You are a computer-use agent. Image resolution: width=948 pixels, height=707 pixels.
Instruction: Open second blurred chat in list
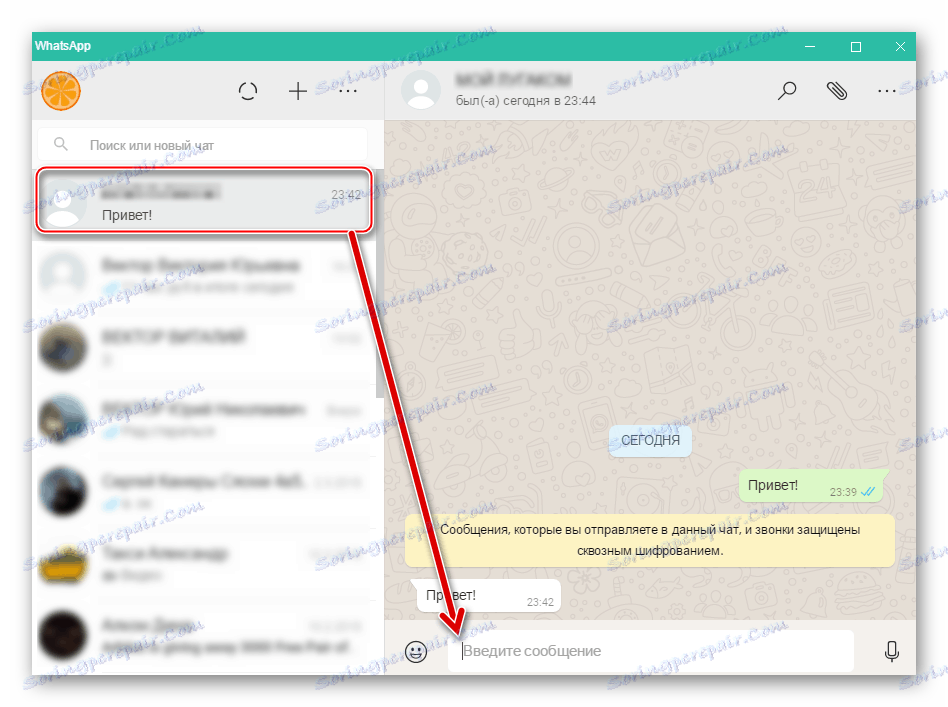(204, 276)
